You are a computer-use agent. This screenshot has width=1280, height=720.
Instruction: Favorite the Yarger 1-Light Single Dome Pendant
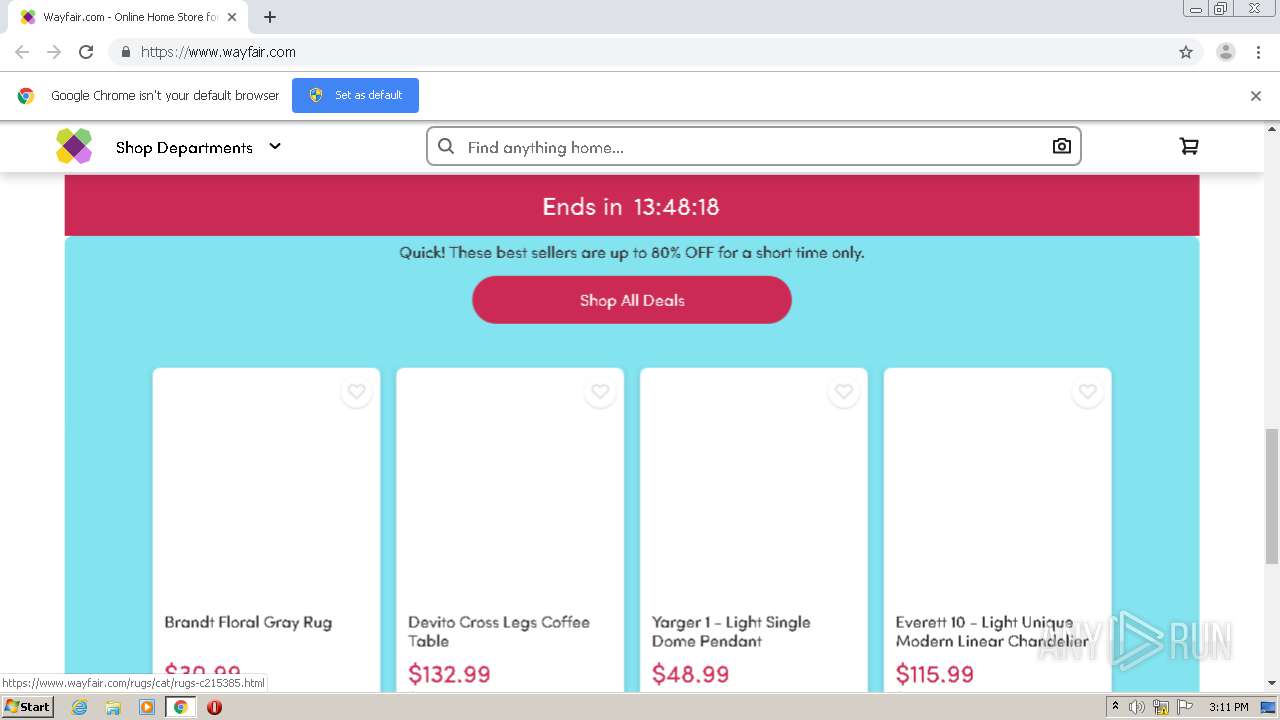844,392
